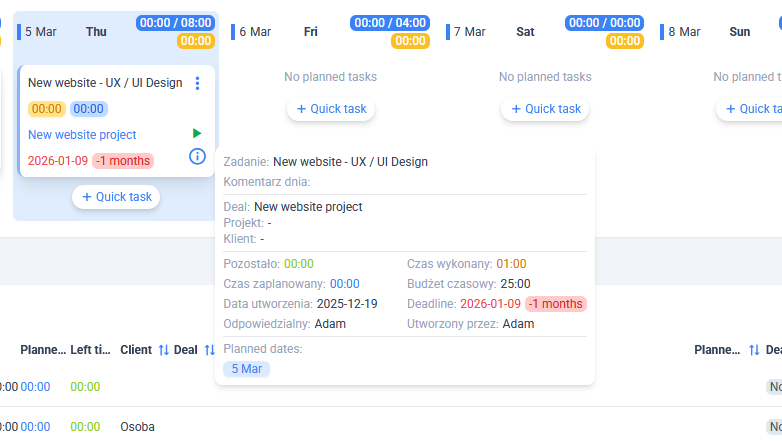
Task: Click Thursday's 00:00 / 08:00 time badge
Action: [x=175, y=23]
